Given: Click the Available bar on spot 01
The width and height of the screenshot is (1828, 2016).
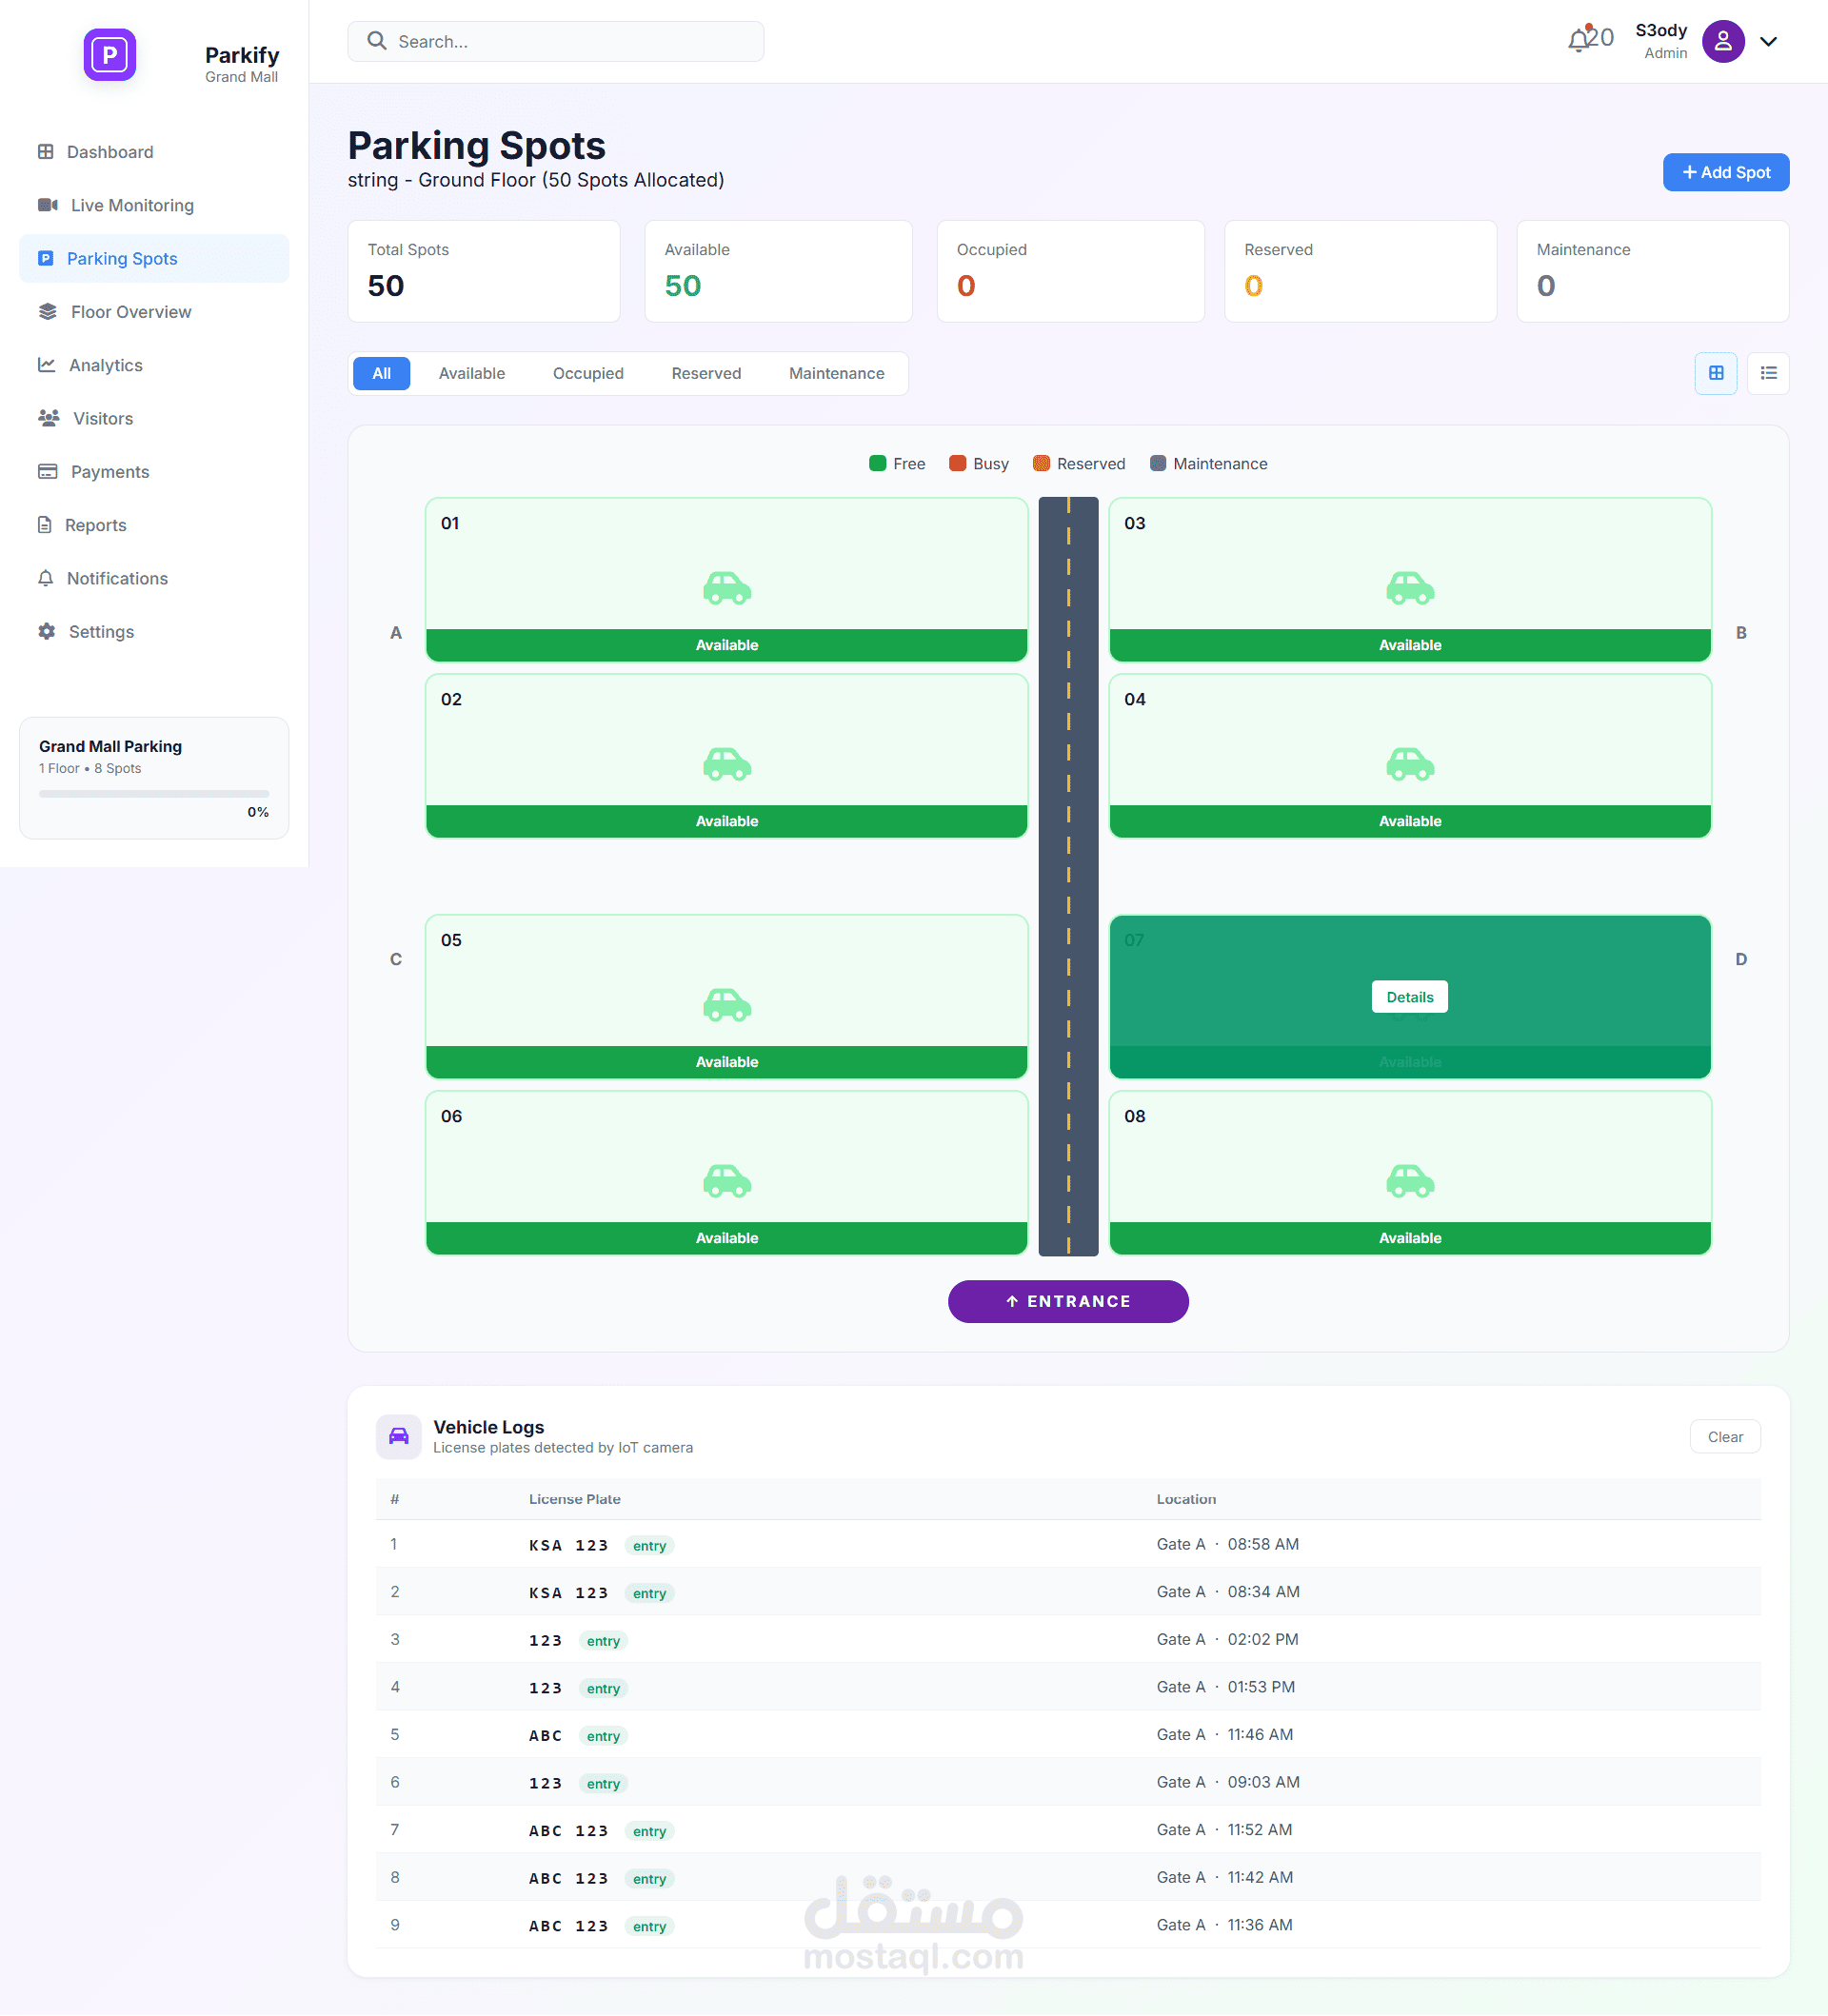Looking at the screenshot, I should [x=727, y=645].
